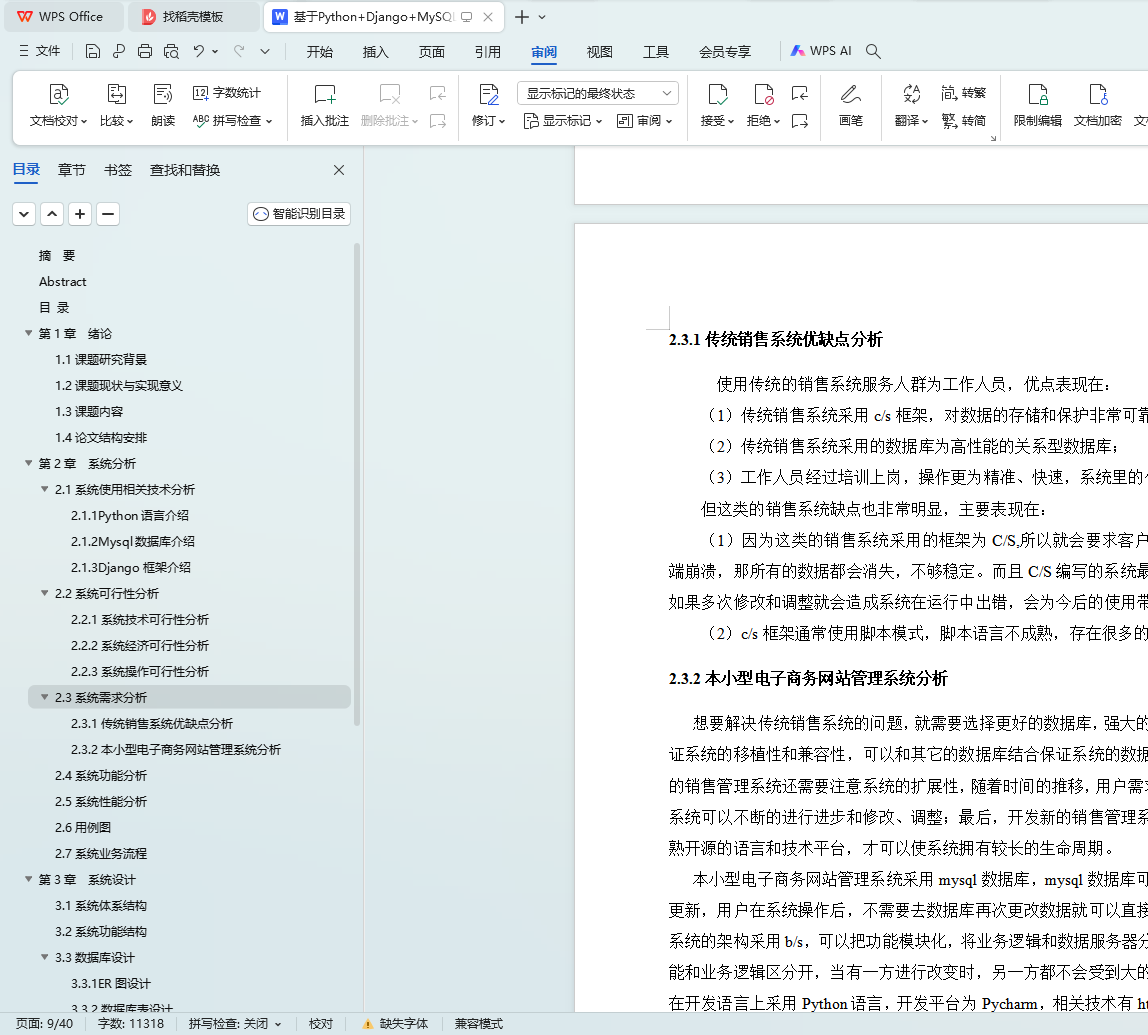Go to 1.1 课题研究背景 heading
This screenshot has height=1035, width=1148.
coord(101,359)
